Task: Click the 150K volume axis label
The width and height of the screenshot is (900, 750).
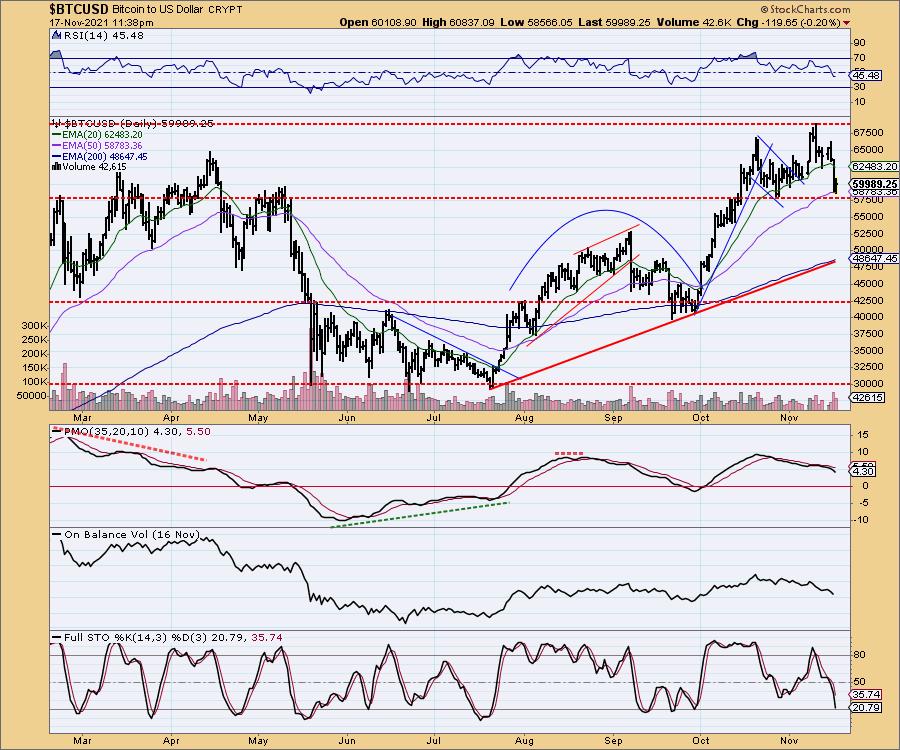Action: 34,368
